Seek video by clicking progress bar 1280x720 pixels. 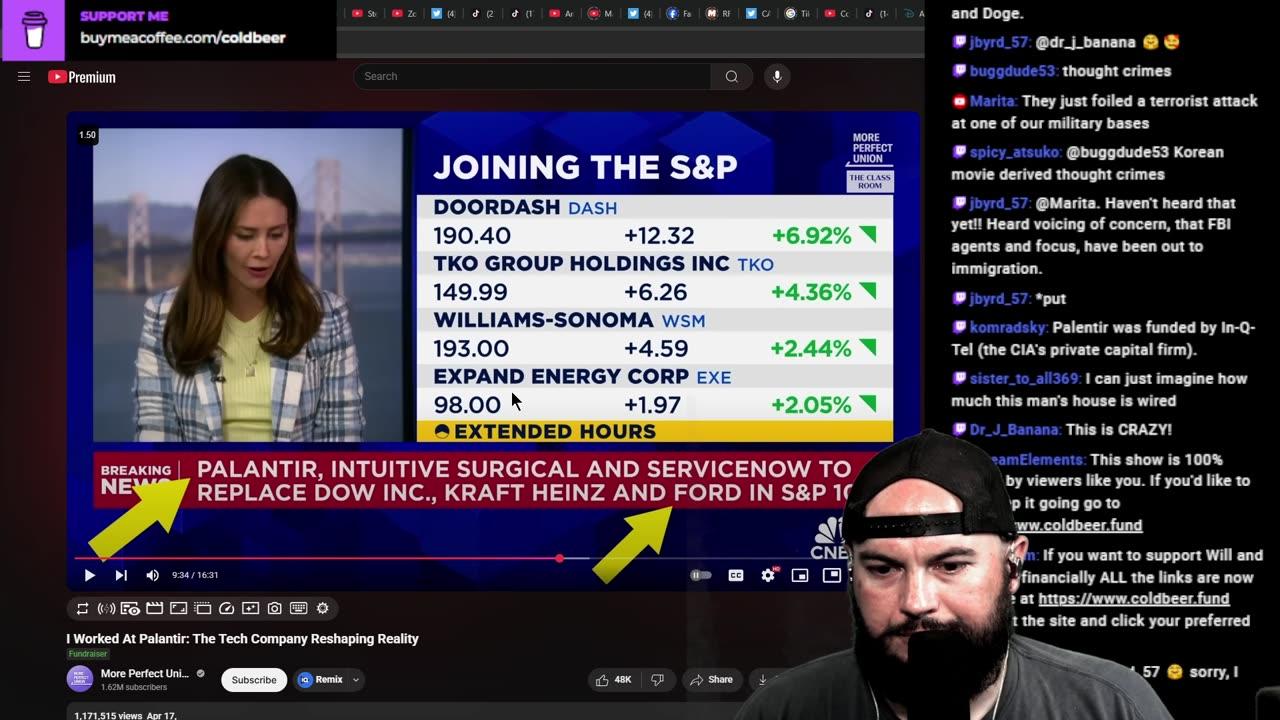tap(461, 558)
